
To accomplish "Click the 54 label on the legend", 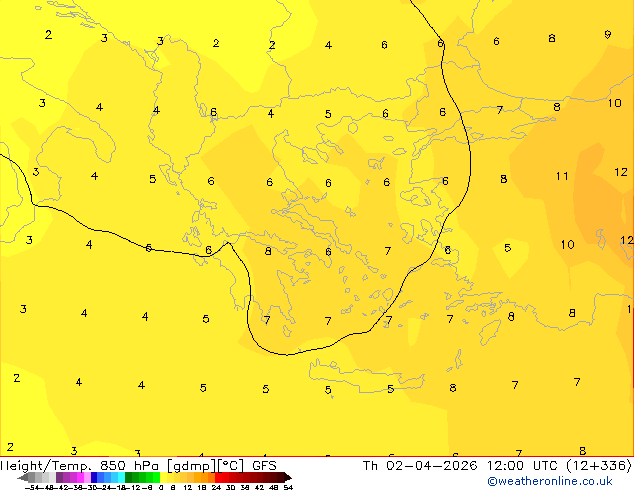I will tap(288, 487).
